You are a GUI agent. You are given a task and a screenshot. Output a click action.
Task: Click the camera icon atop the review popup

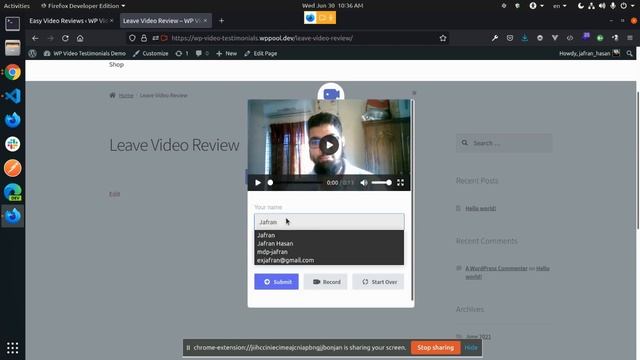pyautogui.click(x=331, y=94)
